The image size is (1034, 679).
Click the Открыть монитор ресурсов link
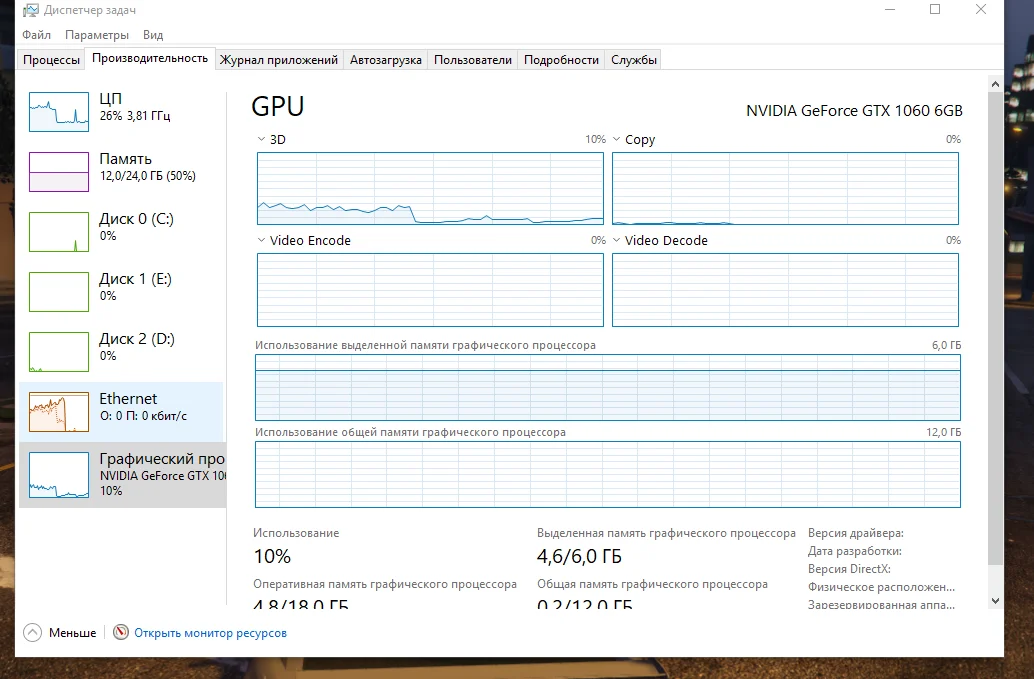pos(210,633)
